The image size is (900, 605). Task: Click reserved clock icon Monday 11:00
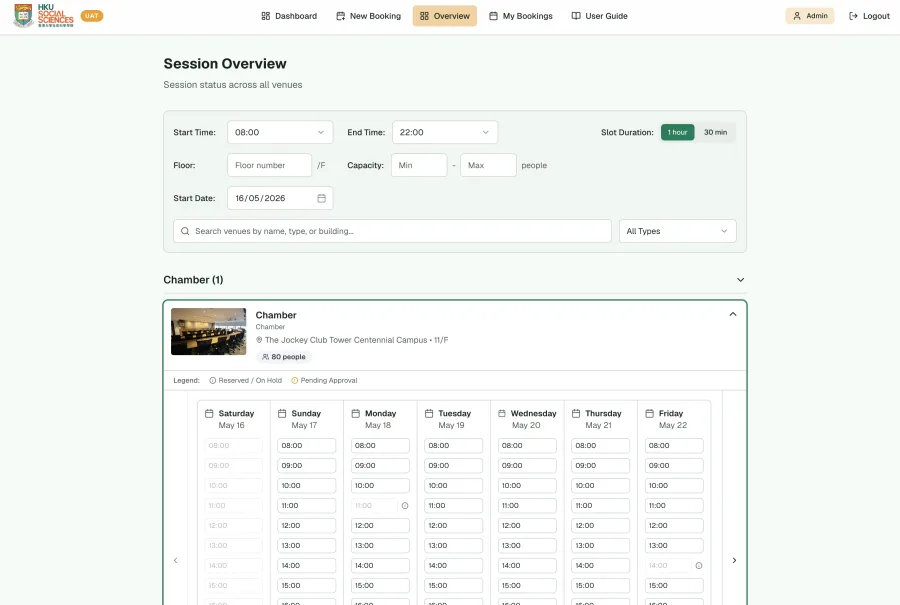[405, 506]
